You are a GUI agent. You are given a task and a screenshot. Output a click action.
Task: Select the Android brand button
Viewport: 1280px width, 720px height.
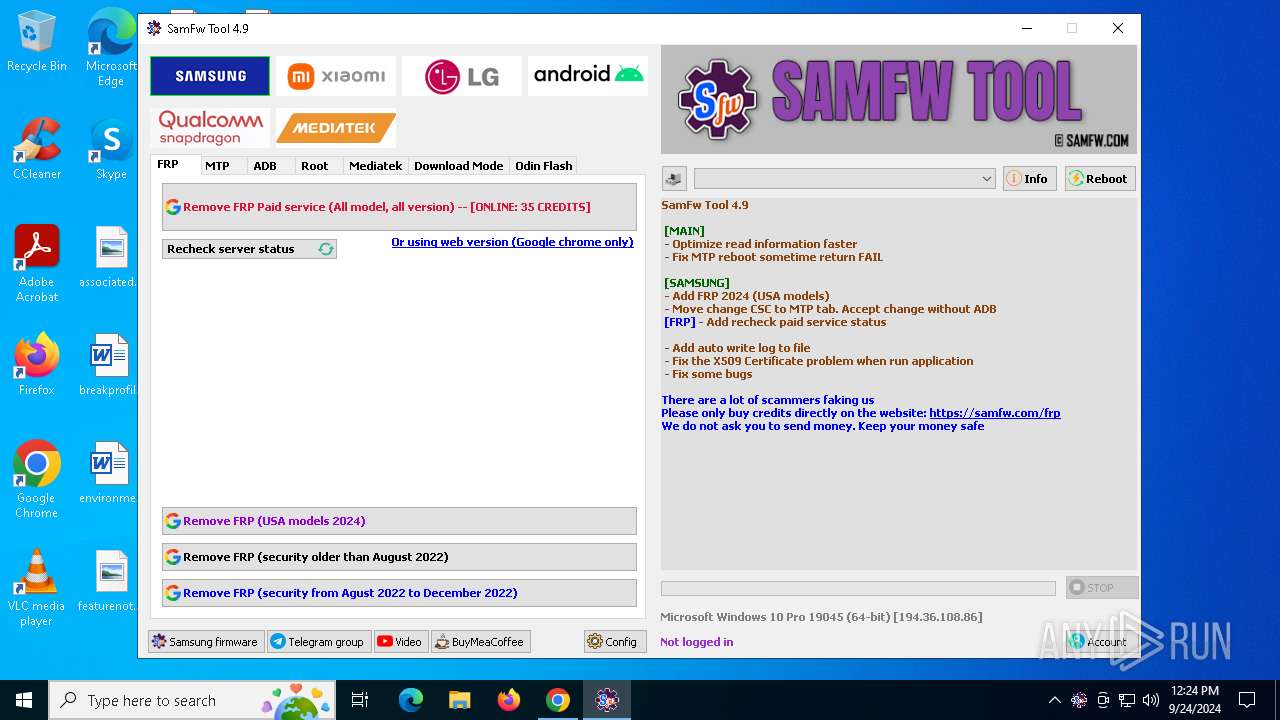tap(588, 76)
